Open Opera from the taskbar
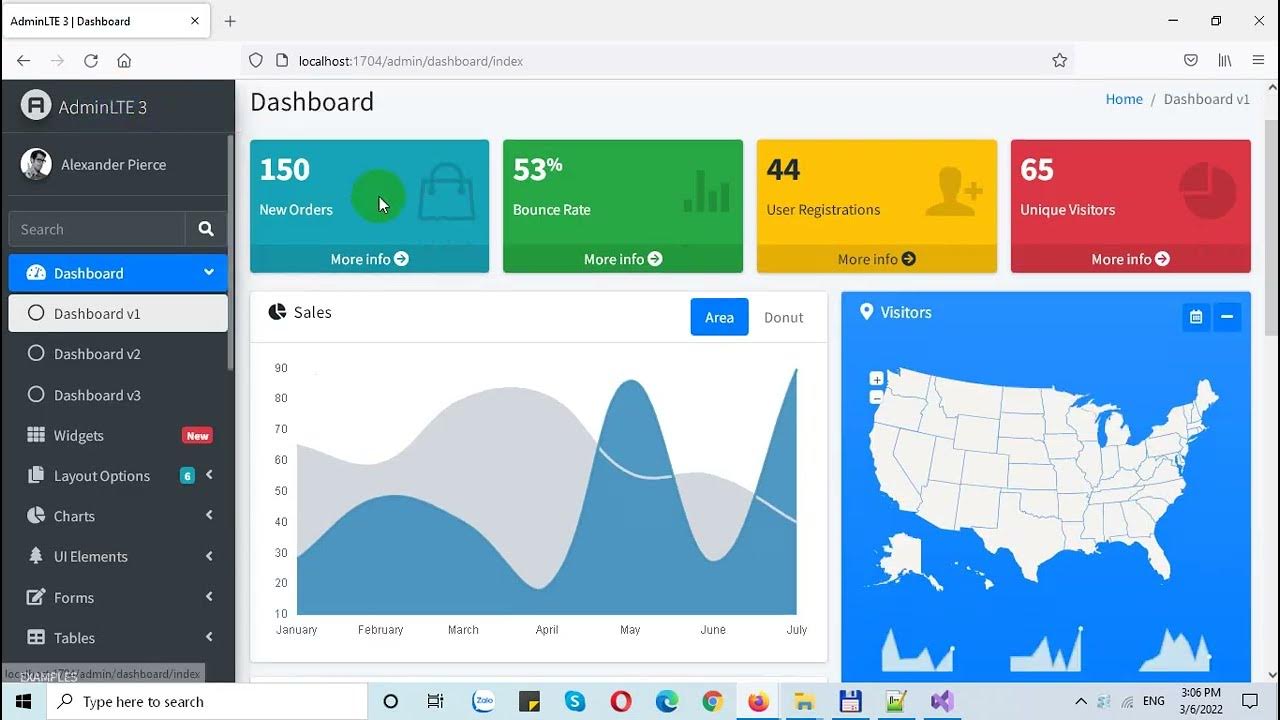The width and height of the screenshot is (1280, 720). click(x=621, y=701)
